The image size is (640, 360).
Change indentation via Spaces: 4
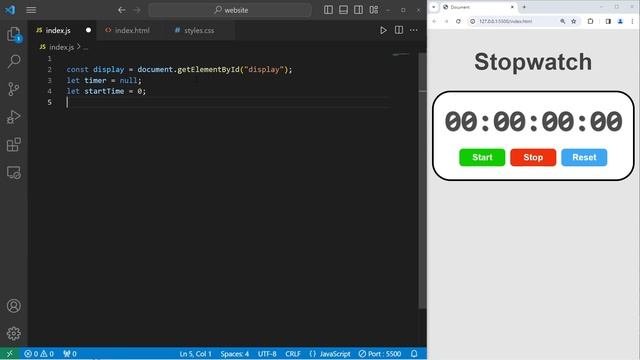tap(235, 353)
